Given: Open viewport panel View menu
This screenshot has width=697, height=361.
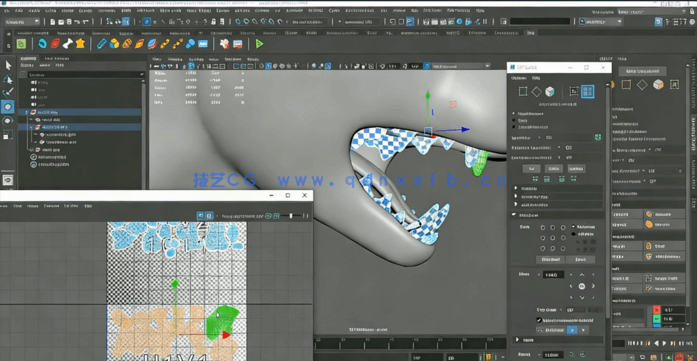Looking at the screenshot, I should click(157, 59).
